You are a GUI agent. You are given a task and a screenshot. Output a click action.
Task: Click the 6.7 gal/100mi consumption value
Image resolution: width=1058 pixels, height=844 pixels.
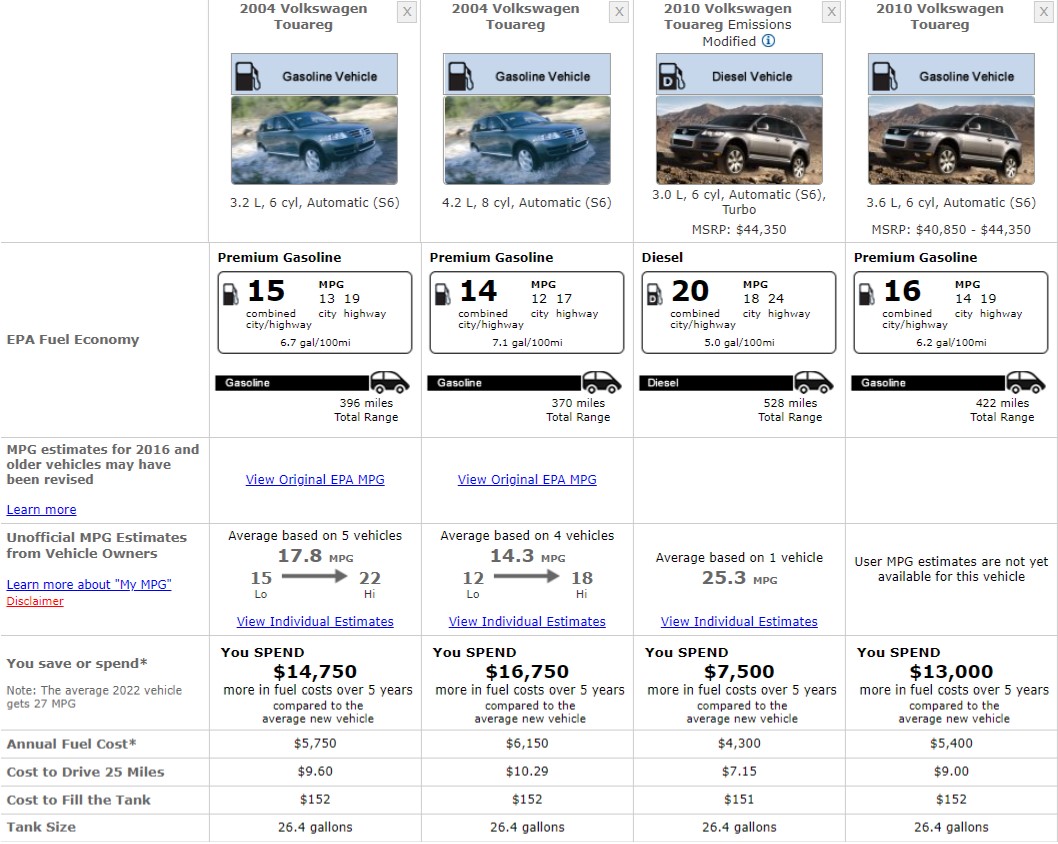pyautogui.click(x=315, y=343)
